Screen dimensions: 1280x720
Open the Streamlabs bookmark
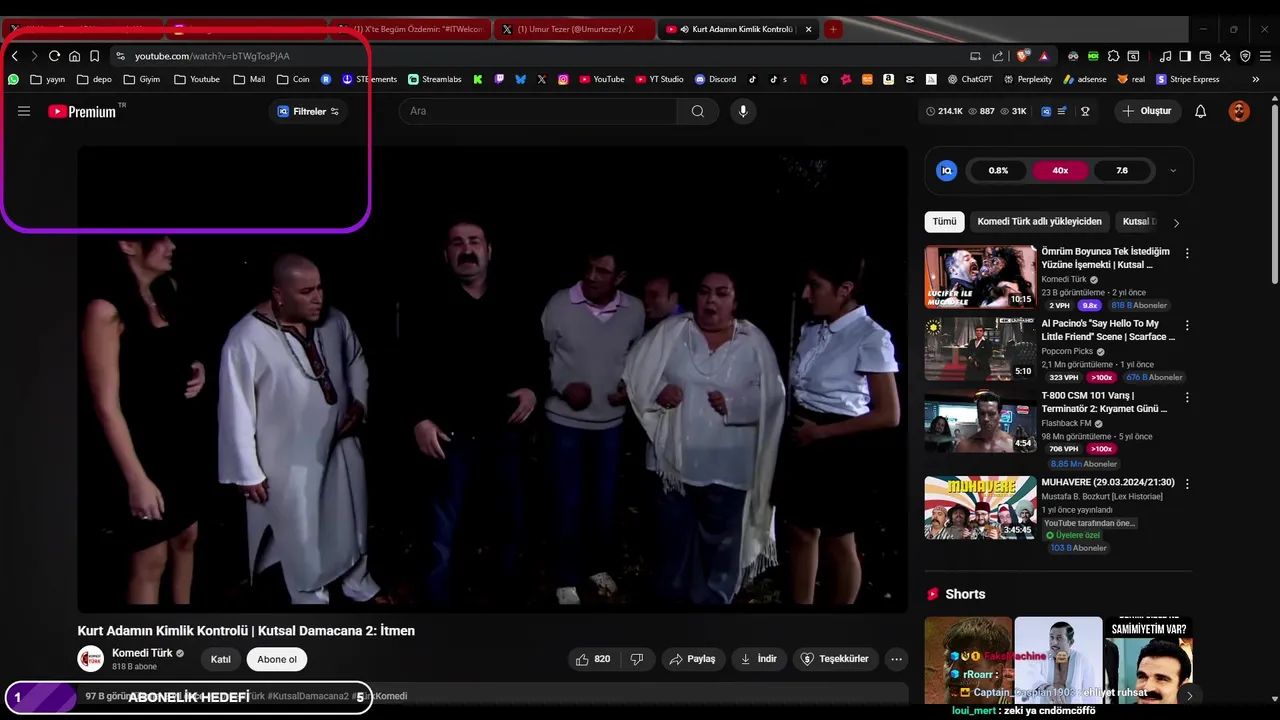[x=434, y=79]
